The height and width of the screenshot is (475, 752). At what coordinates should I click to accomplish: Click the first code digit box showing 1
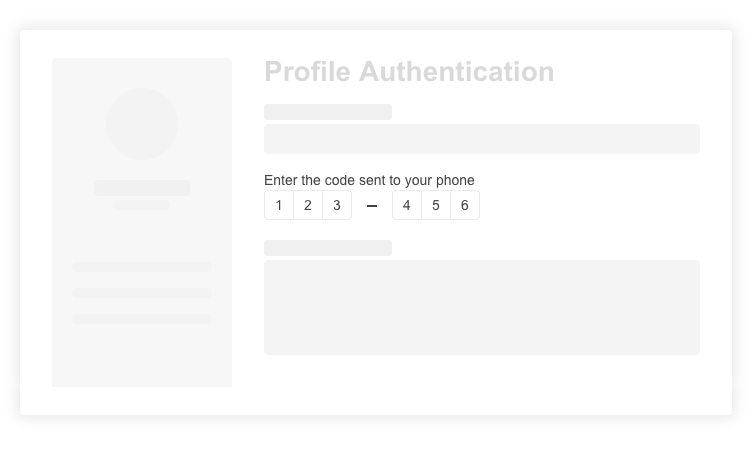click(279, 205)
